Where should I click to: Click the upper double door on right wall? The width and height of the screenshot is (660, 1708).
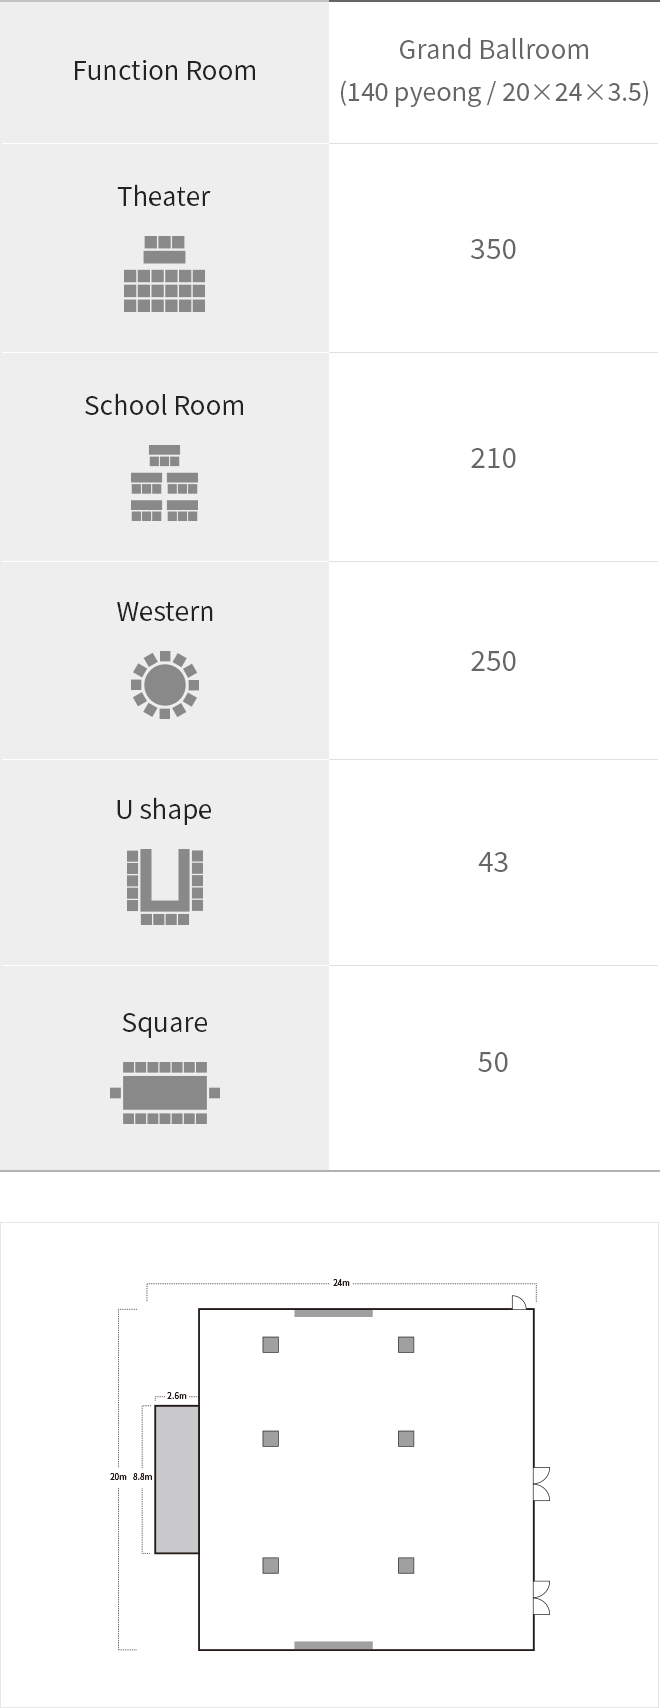[x=541, y=1484]
